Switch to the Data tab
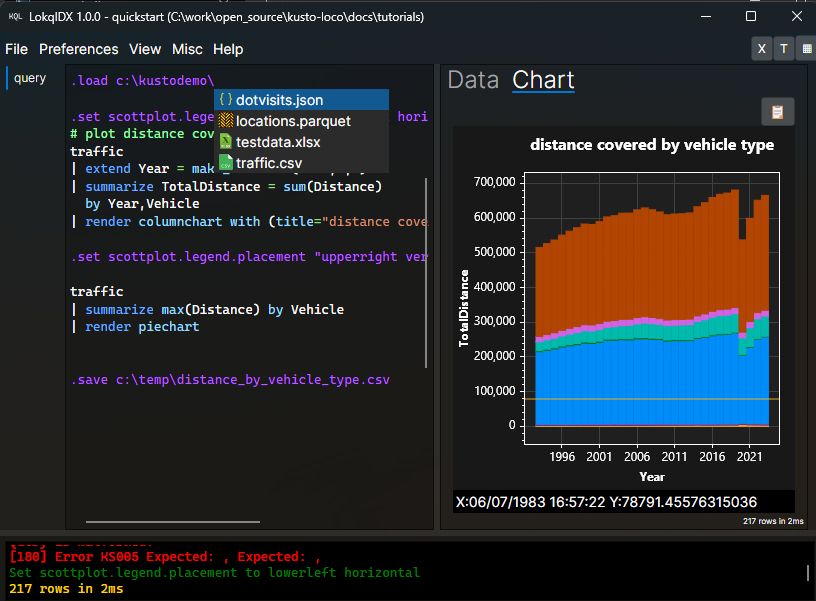 pyautogui.click(x=473, y=80)
